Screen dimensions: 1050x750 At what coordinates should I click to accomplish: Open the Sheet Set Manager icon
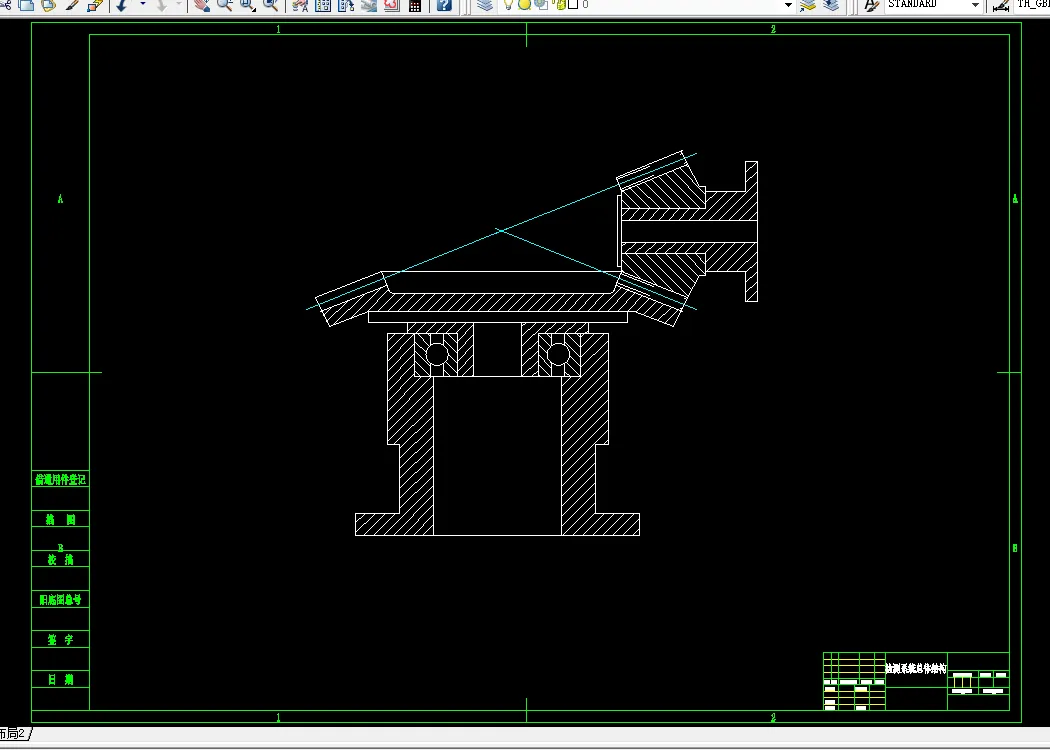pos(369,5)
